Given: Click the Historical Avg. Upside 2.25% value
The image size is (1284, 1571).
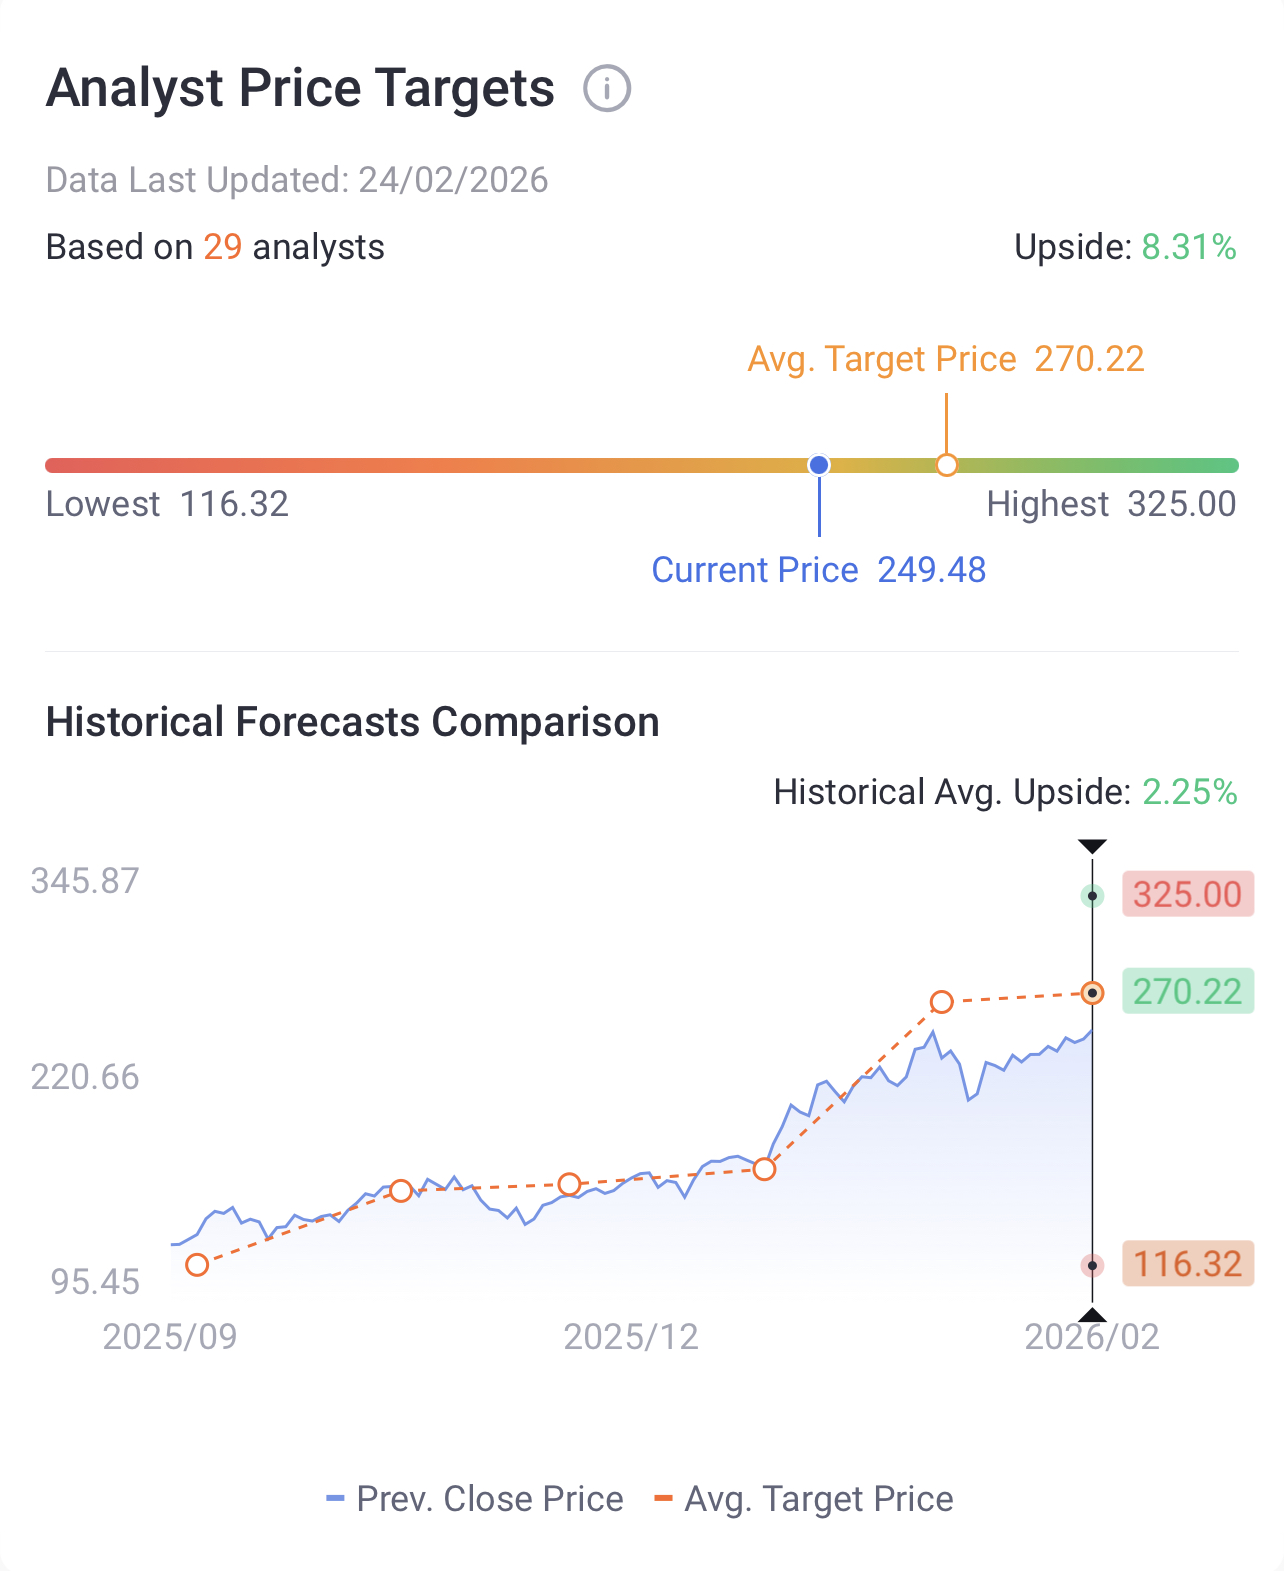Looking at the screenshot, I should [1190, 792].
